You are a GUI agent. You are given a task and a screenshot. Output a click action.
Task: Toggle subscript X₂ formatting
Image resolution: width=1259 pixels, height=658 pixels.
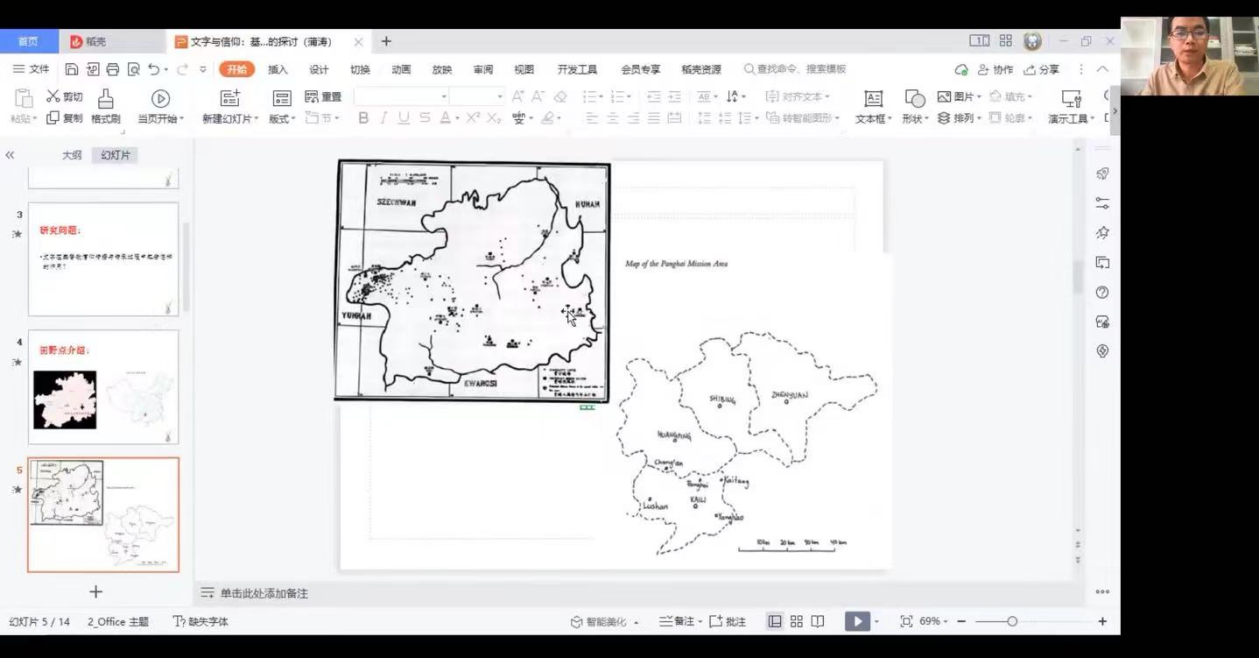pyautogui.click(x=494, y=118)
